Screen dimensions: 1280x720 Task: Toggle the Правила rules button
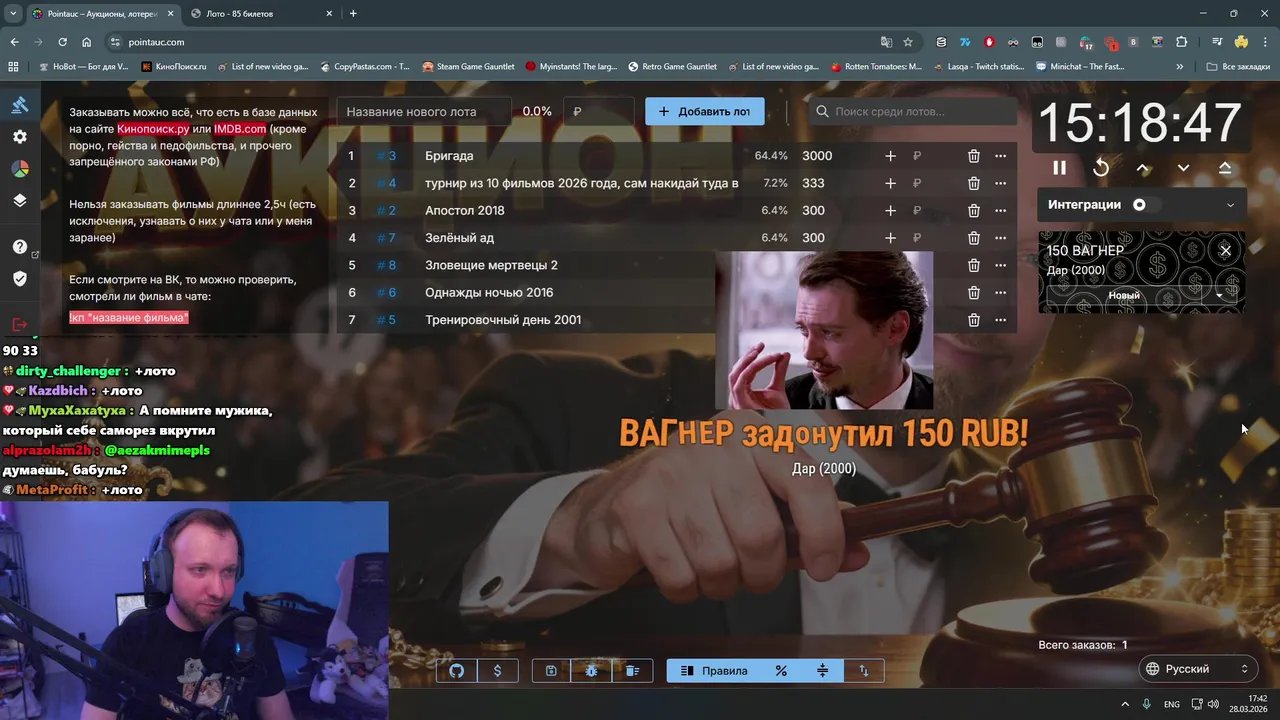[x=714, y=671]
